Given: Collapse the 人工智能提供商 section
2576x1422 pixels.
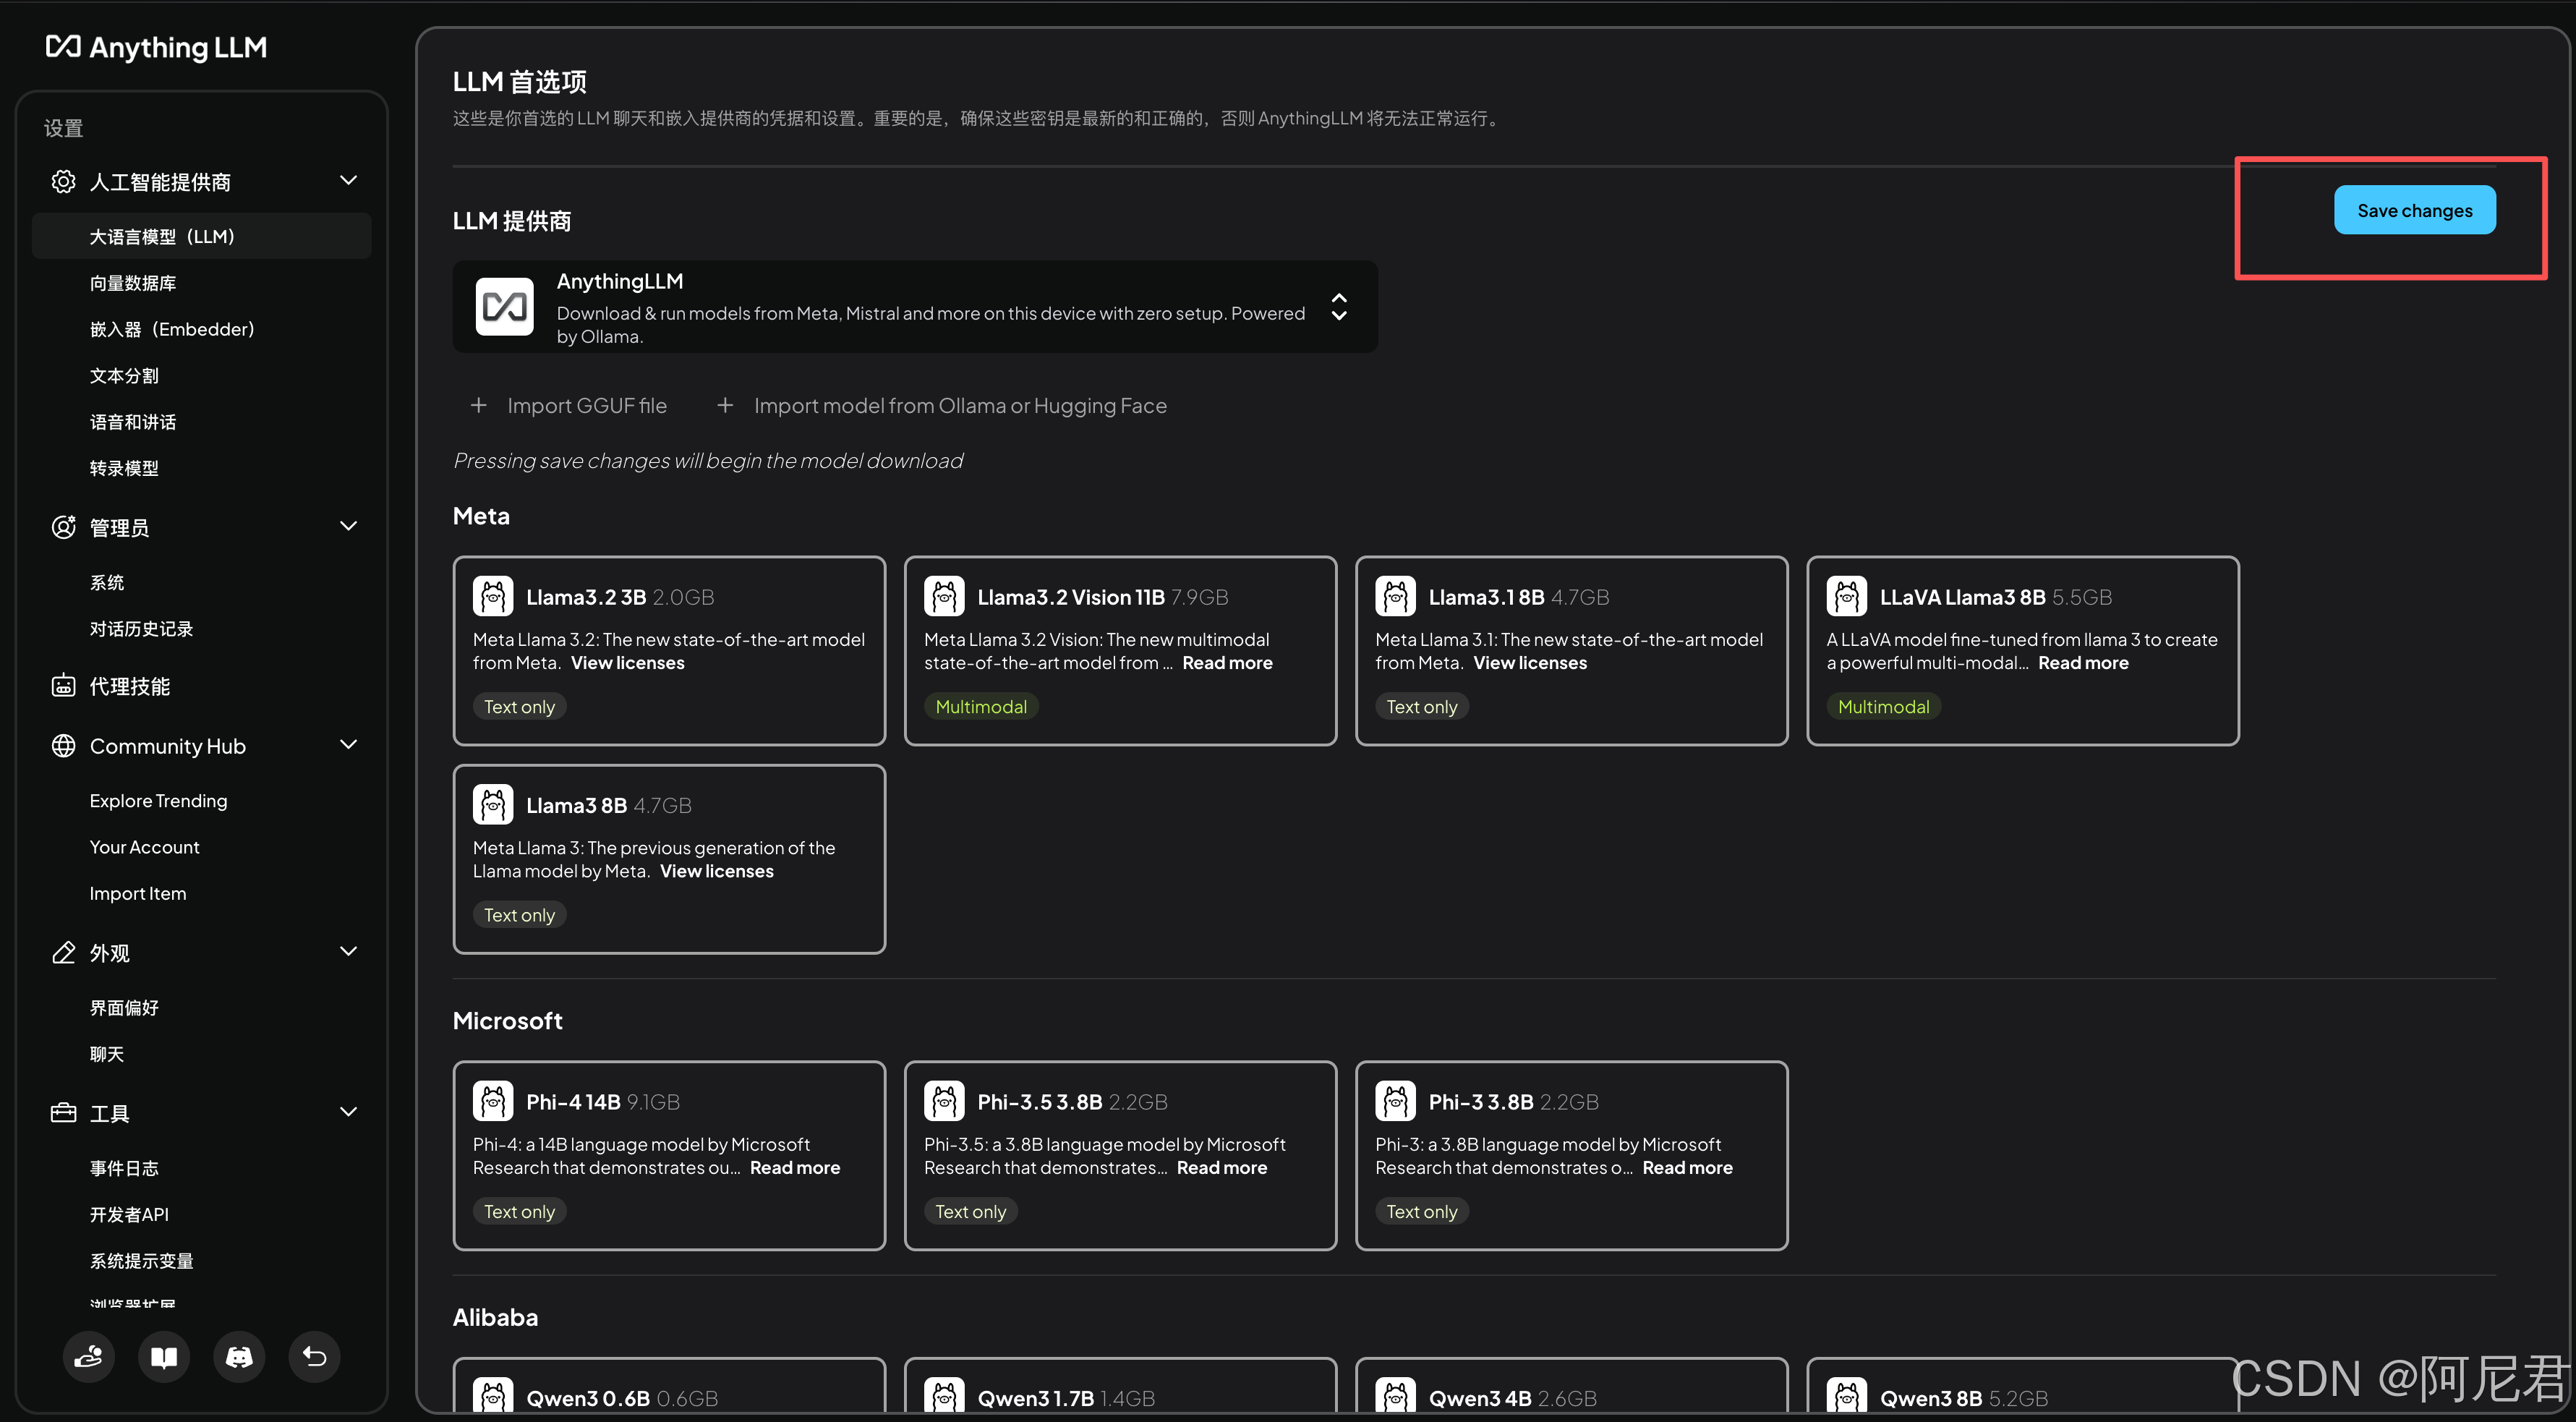Looking at the screenshot, I should (348, 181).
